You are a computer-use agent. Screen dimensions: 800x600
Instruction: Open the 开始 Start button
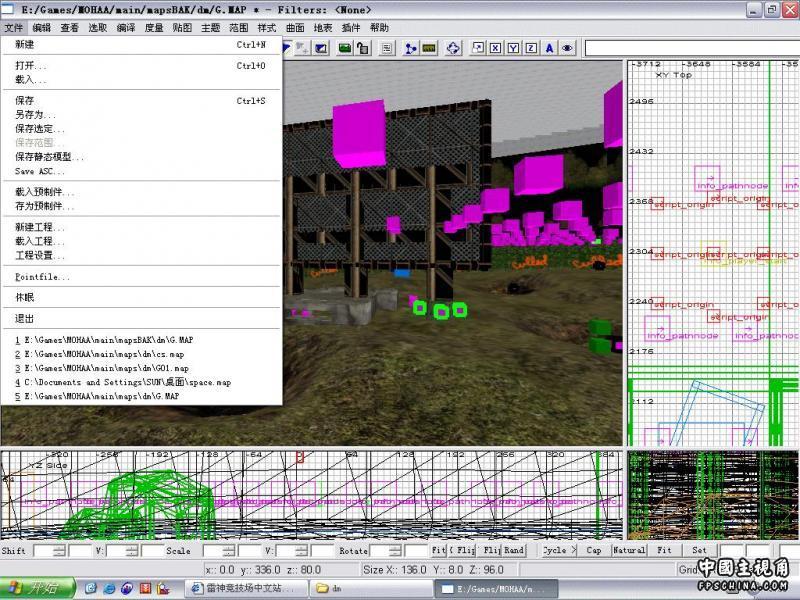[x=38, y=588]
